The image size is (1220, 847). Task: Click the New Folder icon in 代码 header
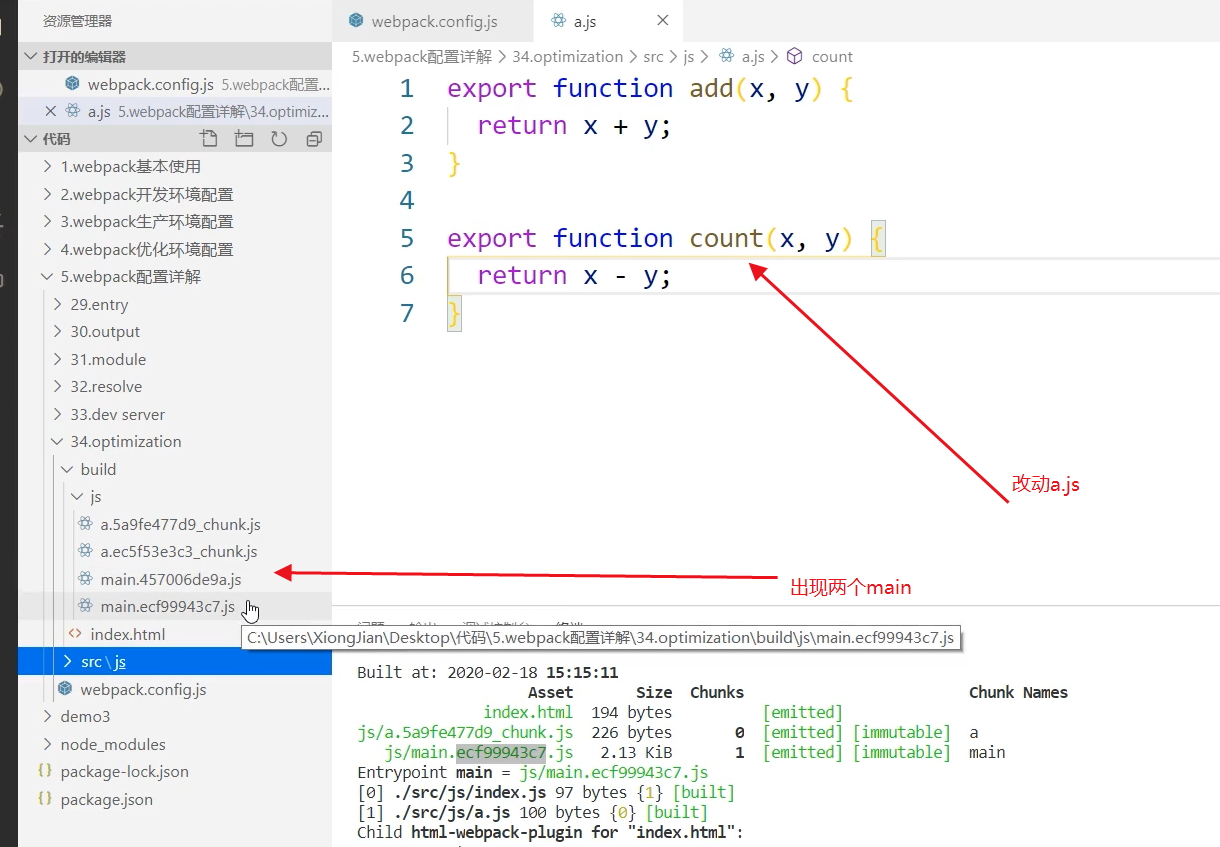click(x=244, y=139)
